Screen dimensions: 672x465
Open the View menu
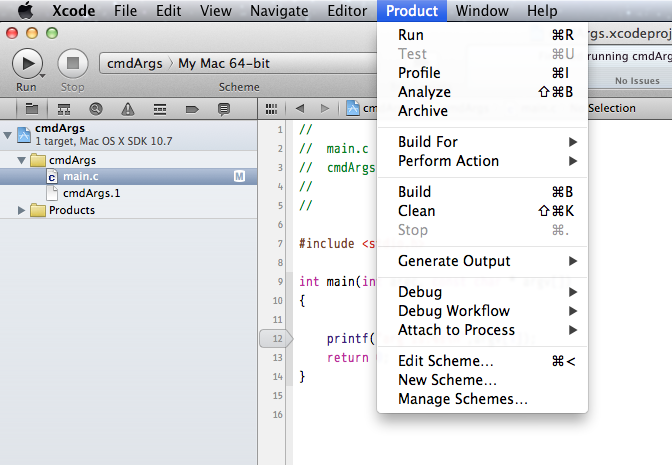[x=216, y=11]
